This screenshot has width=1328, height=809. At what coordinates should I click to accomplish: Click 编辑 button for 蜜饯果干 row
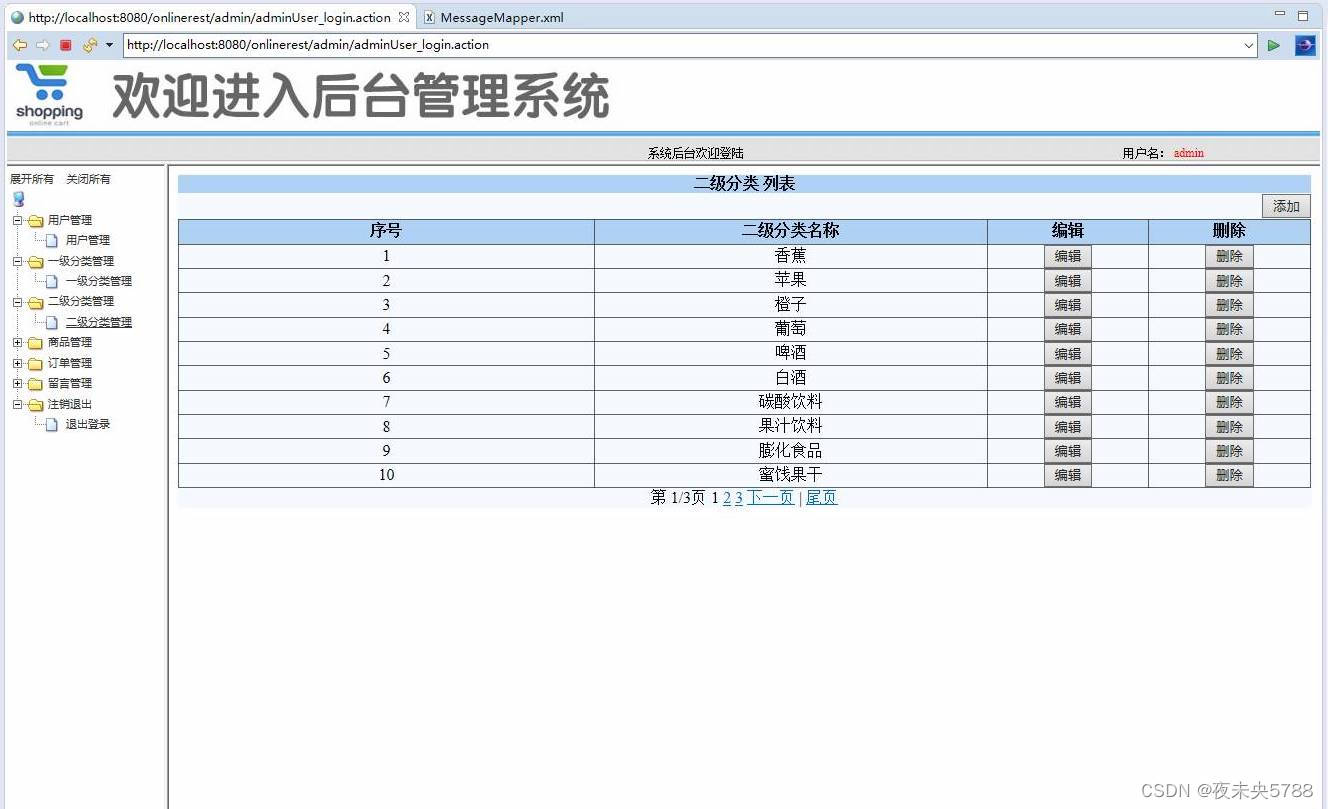(1068, 475)
